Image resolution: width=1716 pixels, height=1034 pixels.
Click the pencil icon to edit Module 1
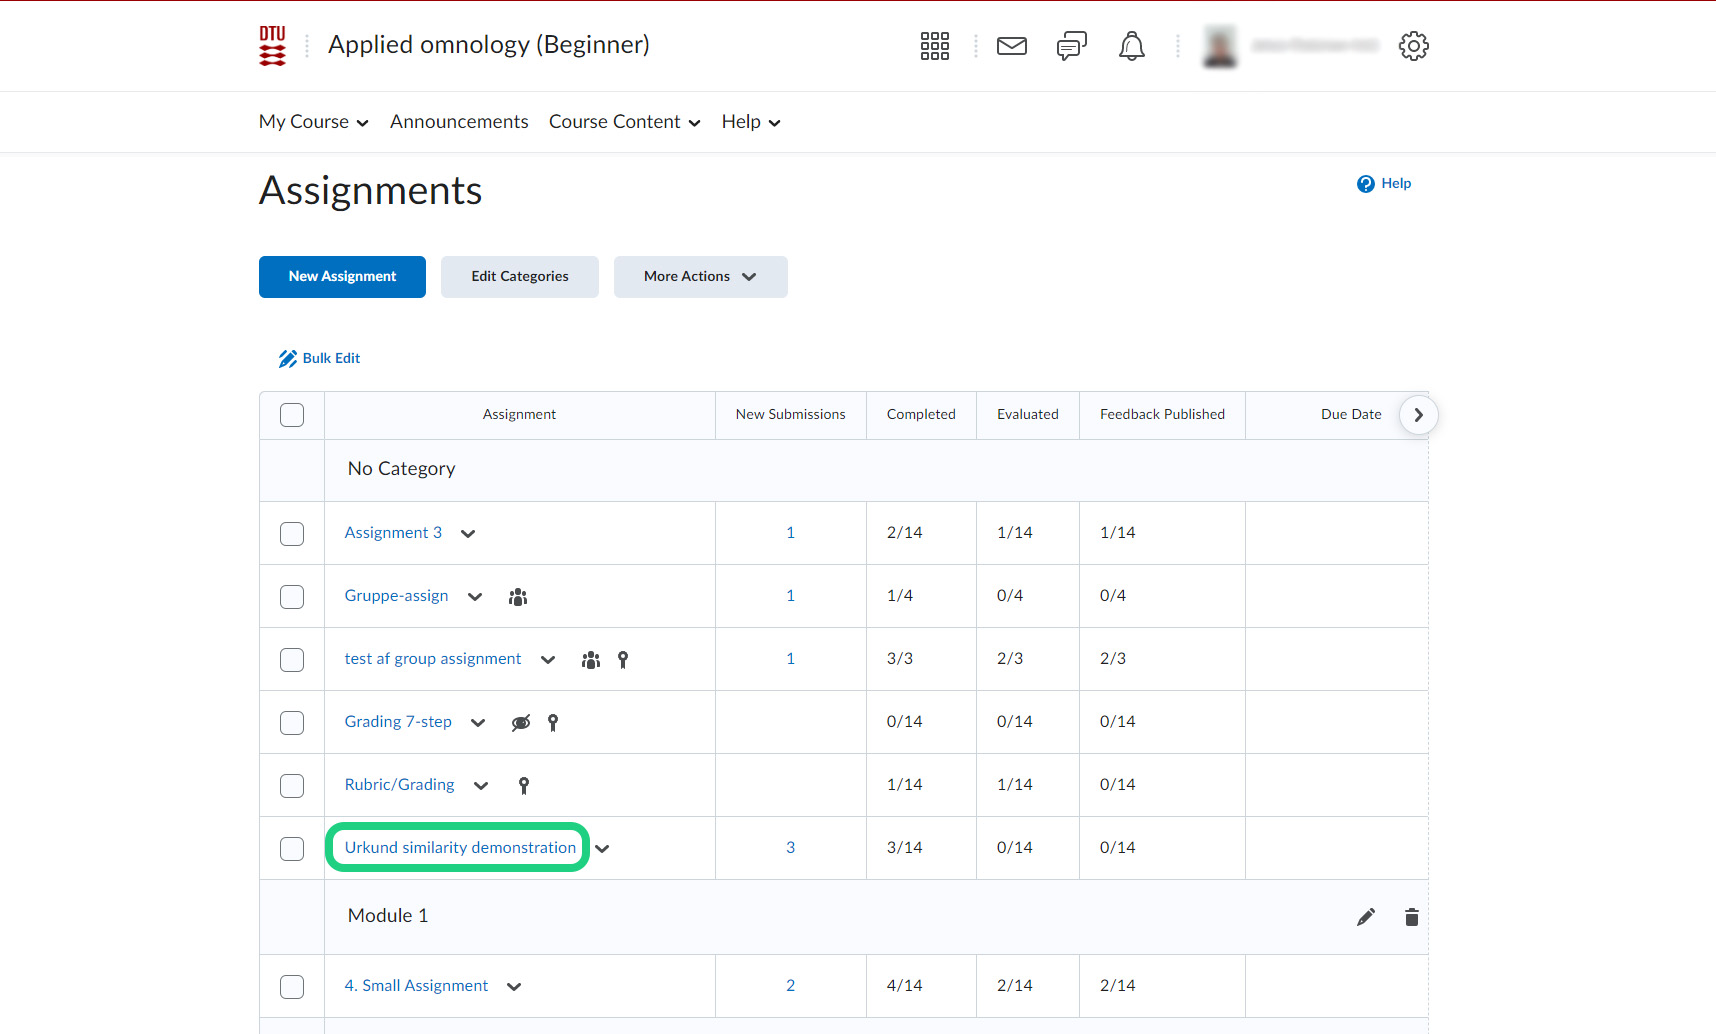1365,917
